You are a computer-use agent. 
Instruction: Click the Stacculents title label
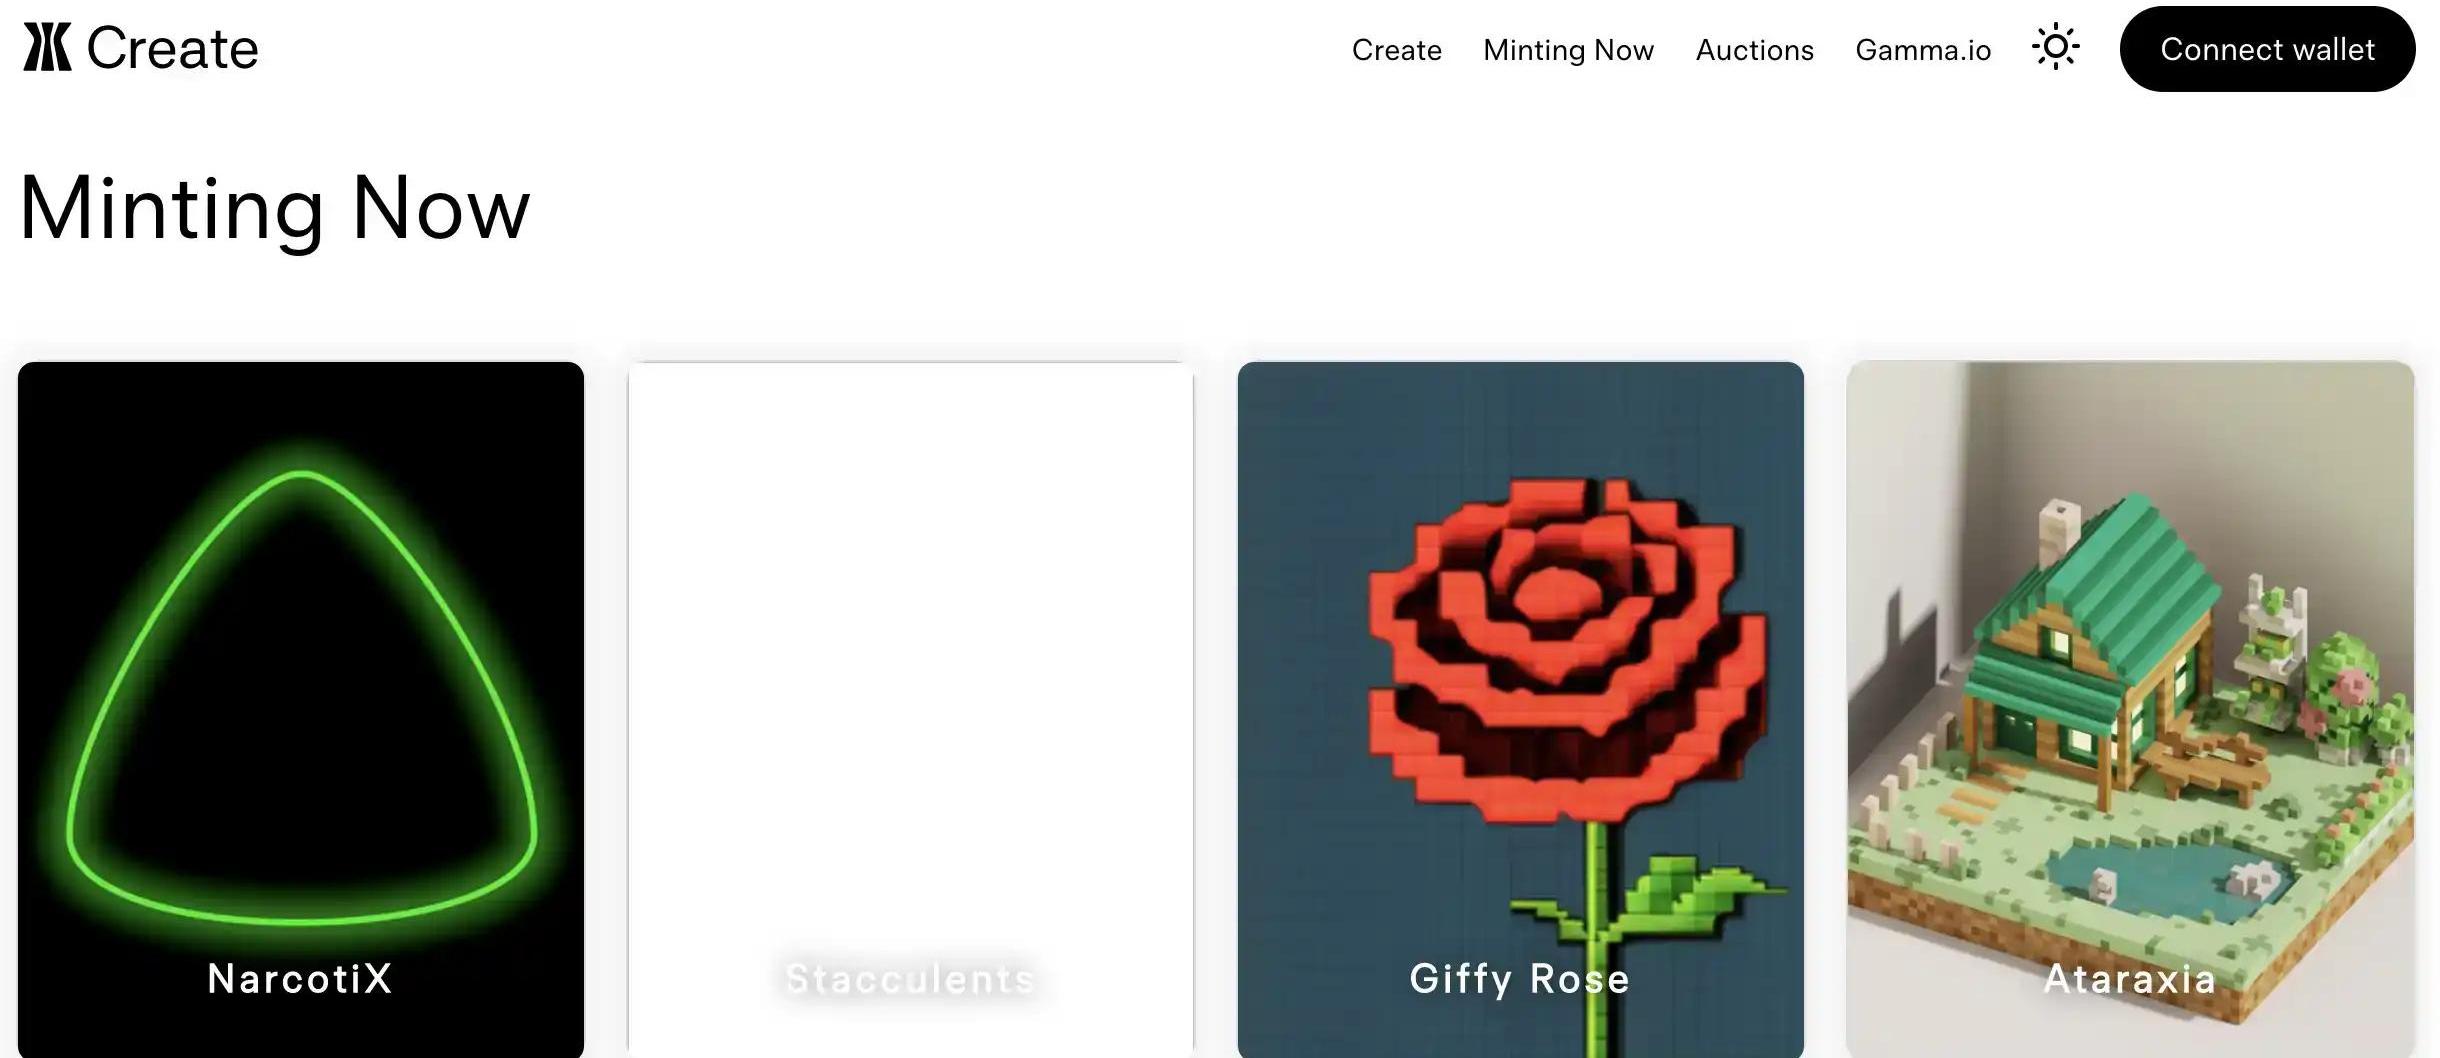coord(910,978)
